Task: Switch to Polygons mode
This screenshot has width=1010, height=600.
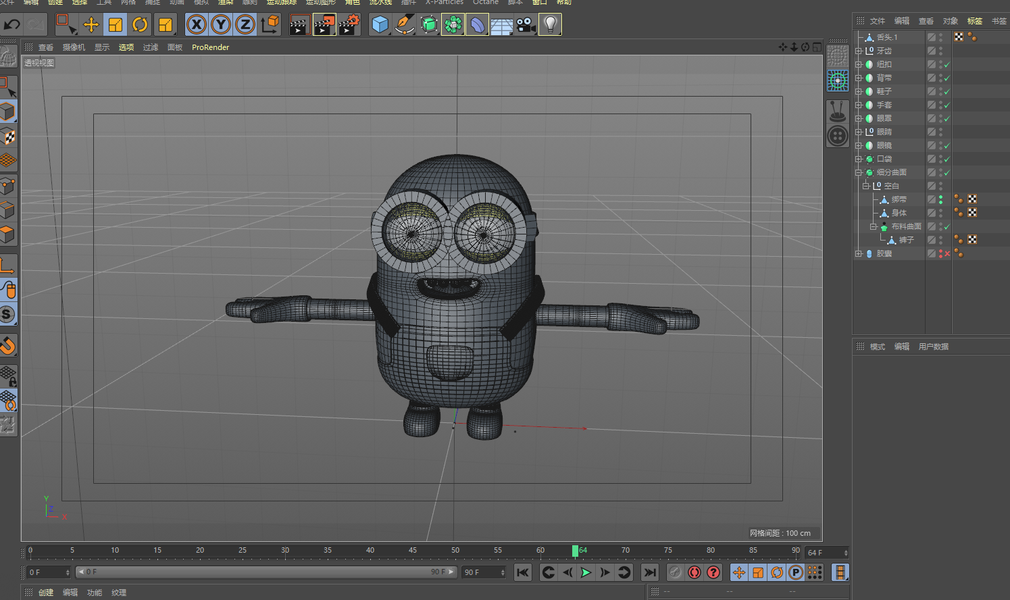Action: [7, 234]
